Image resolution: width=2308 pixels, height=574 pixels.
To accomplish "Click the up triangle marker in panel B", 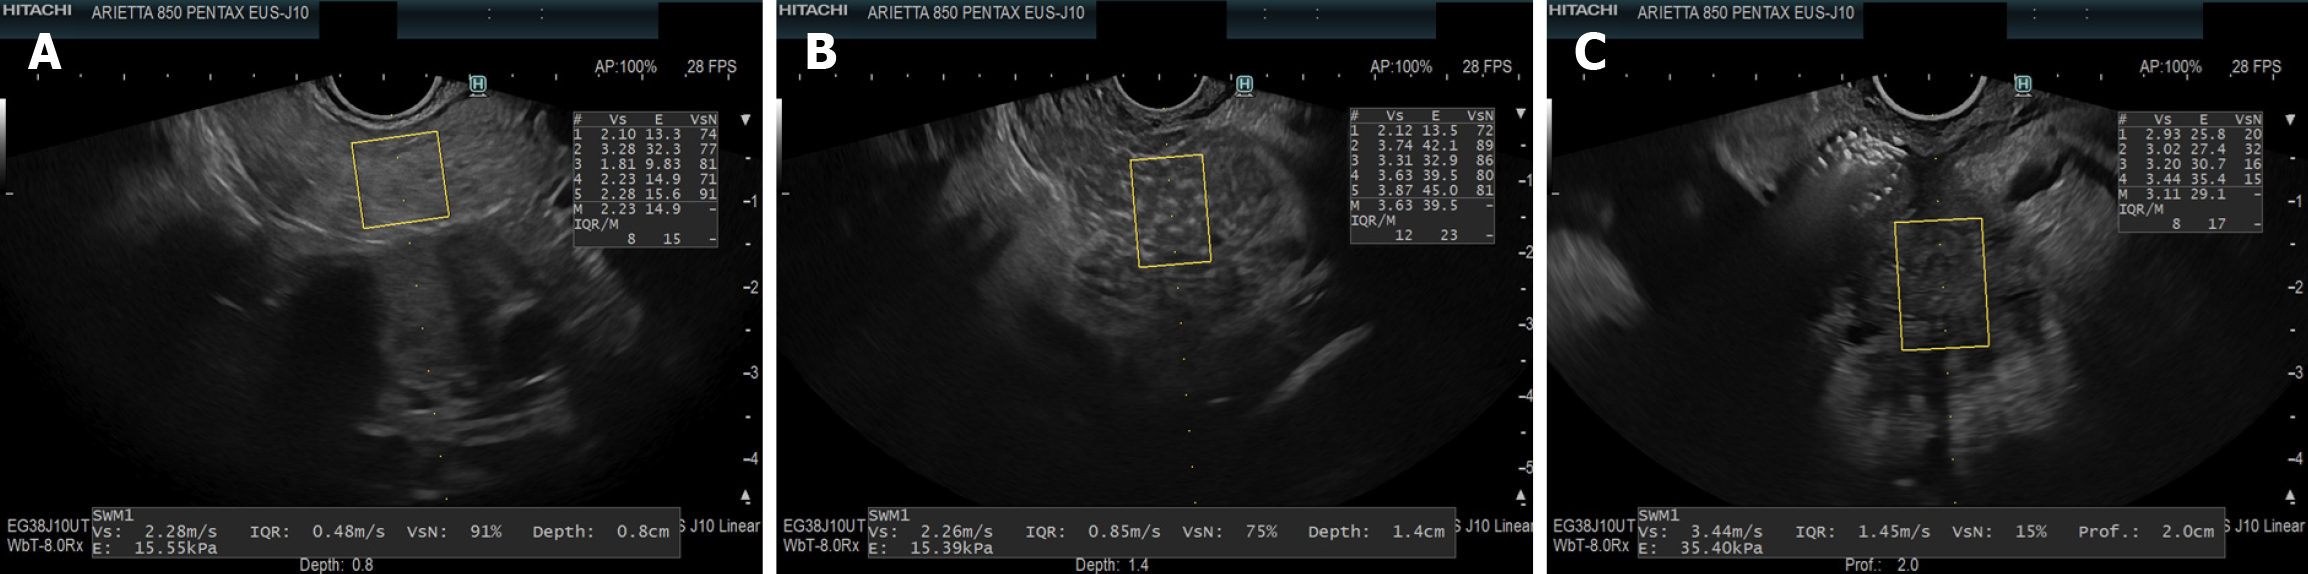I will [x=1521, y=495].
